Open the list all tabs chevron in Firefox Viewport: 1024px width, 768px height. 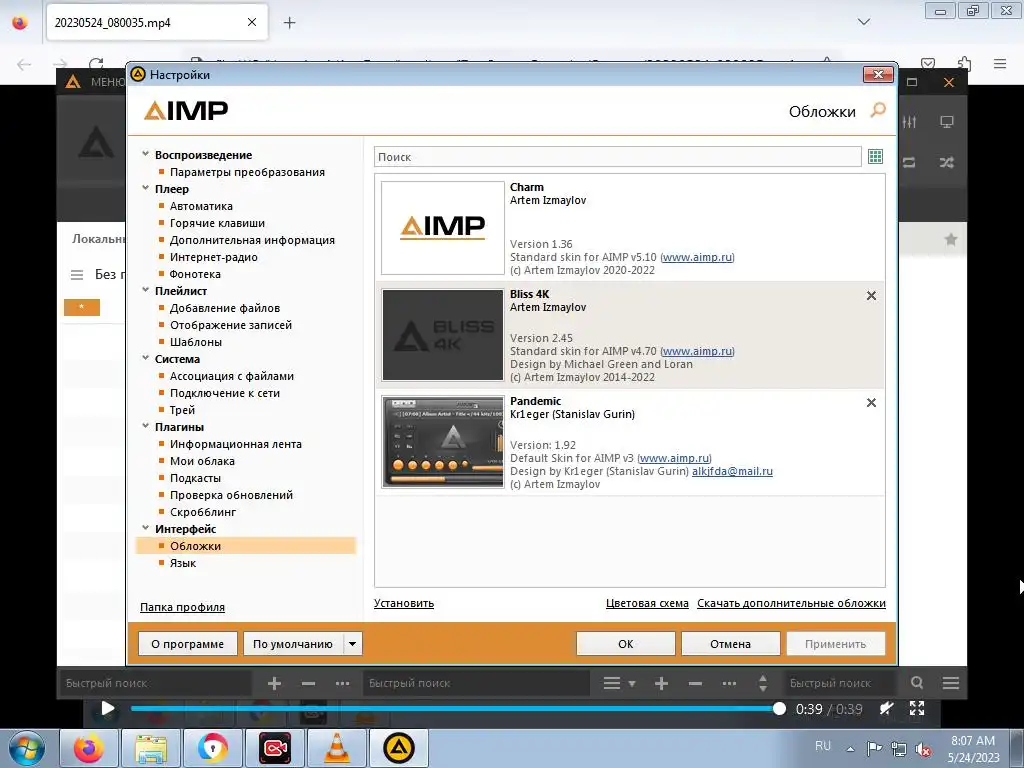[x=864, y=22]
